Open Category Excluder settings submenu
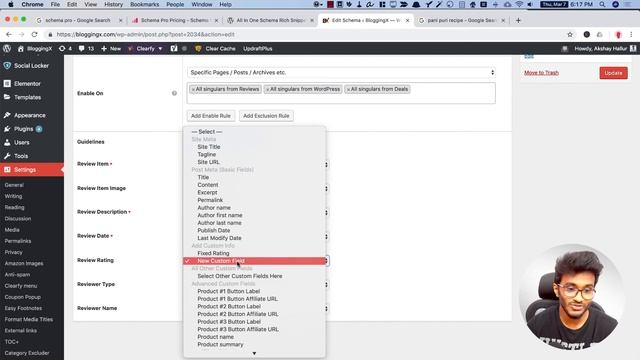The width and height of the screenshot is (640, 360). tap(27, 353)
